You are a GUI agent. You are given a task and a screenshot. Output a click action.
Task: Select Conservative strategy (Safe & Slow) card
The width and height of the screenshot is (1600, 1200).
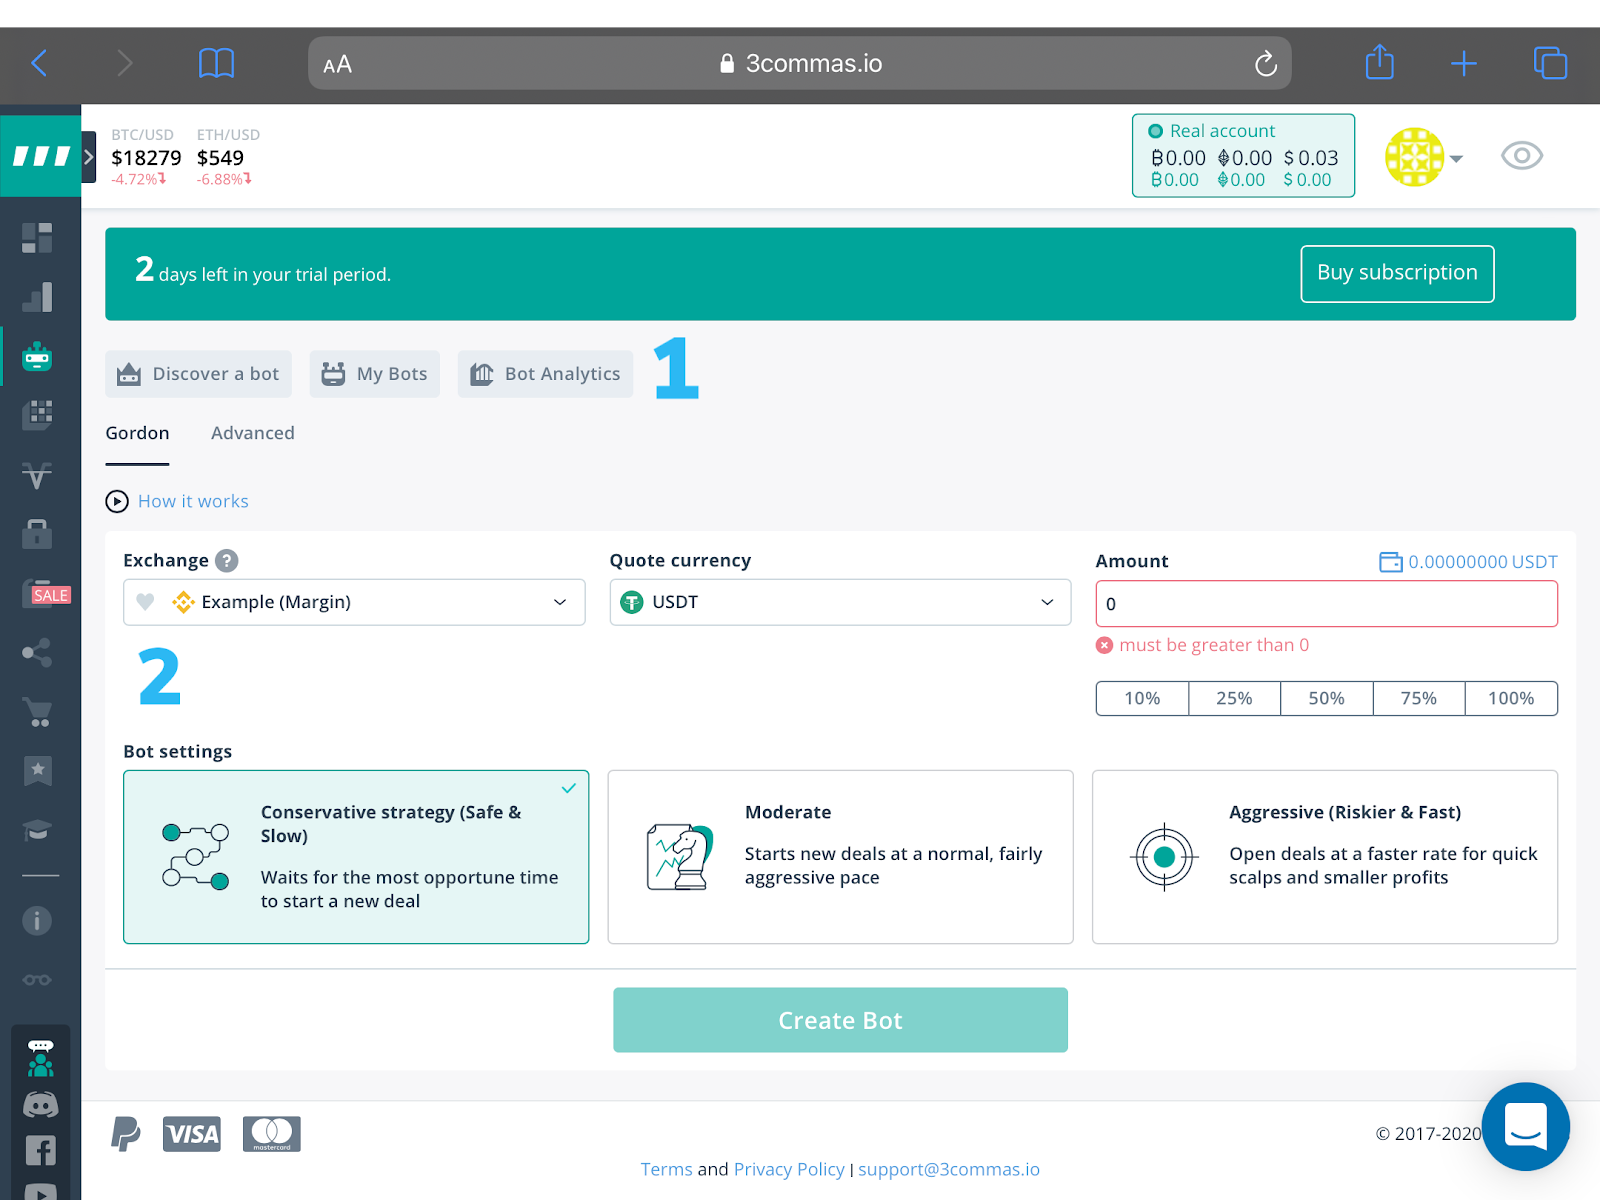pos(356,857)
